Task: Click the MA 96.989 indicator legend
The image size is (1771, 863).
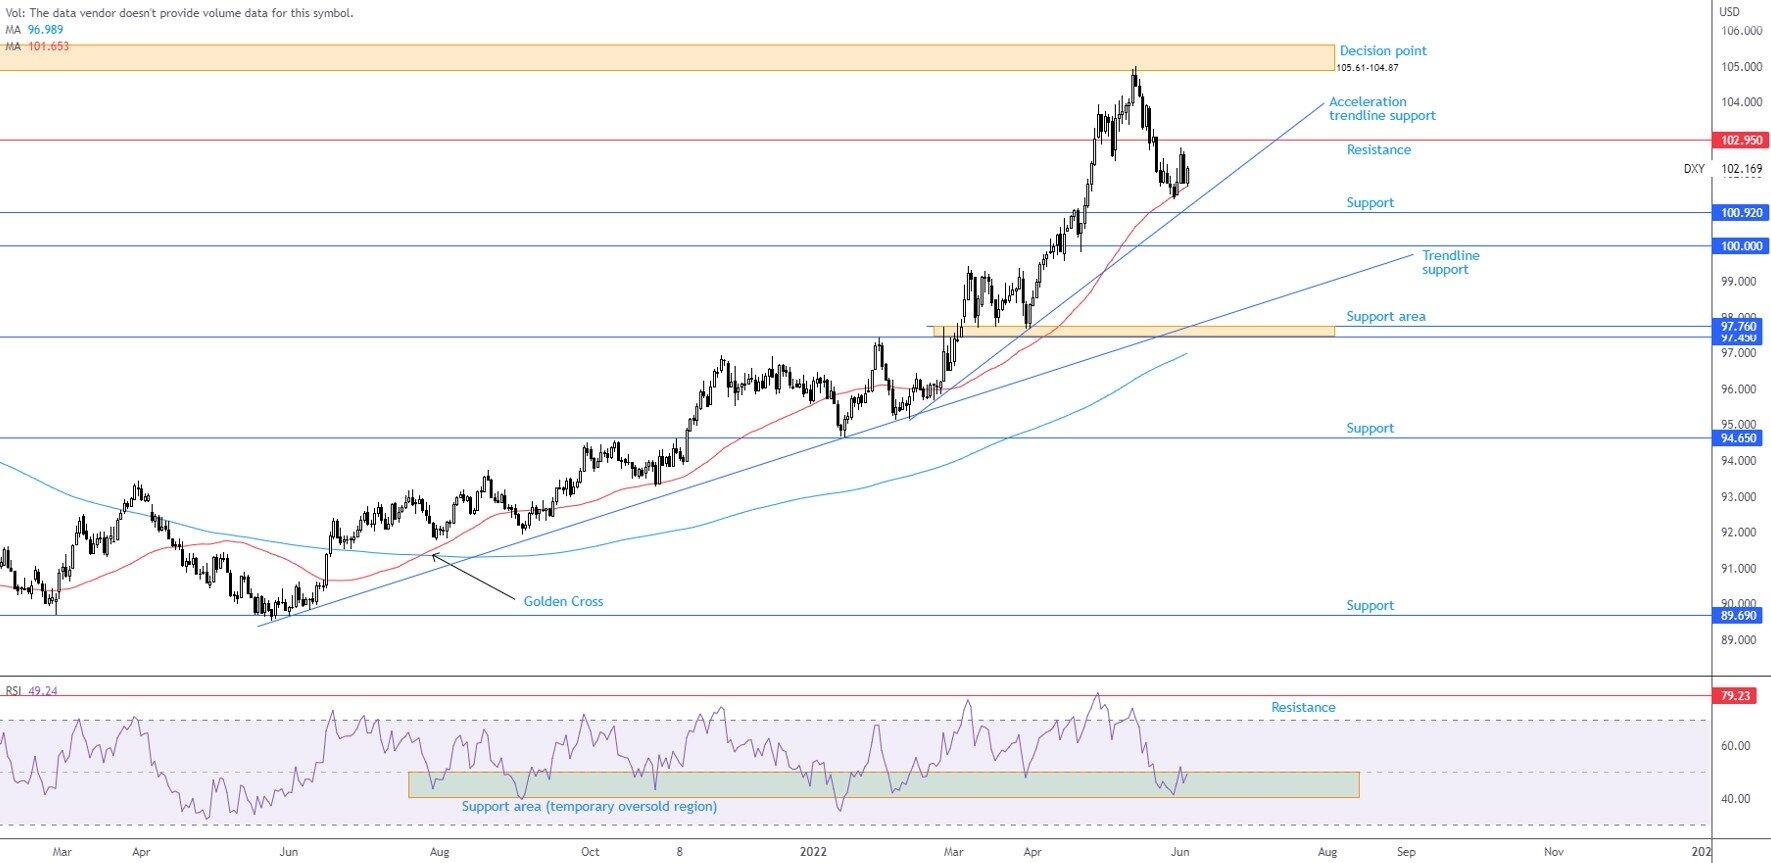Action: coord(34,30)
